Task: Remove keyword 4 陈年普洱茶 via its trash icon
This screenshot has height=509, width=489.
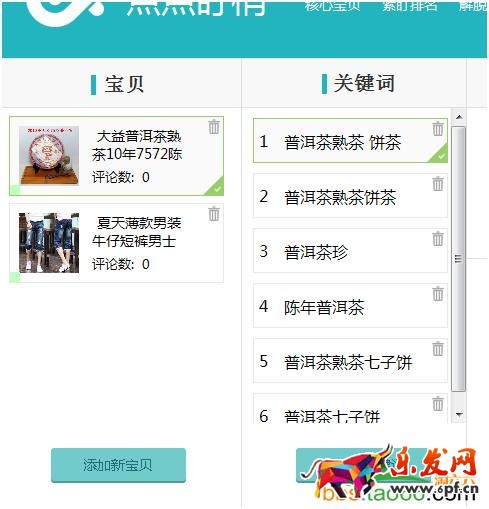Action: point(438,294)
